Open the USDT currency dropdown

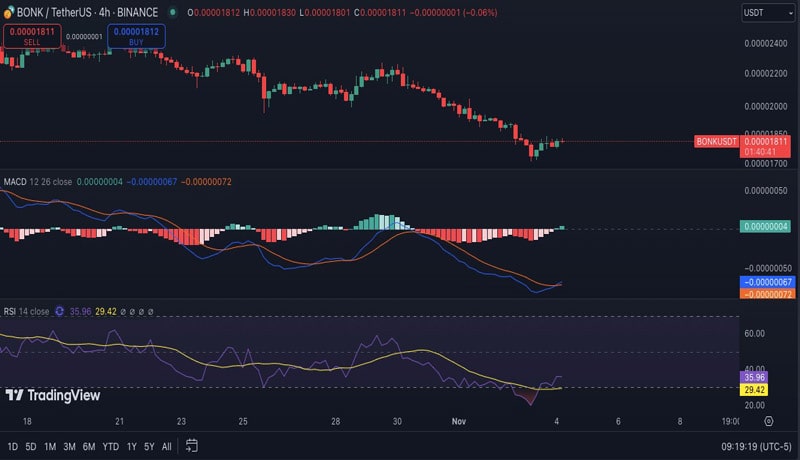tap(766, 13)
